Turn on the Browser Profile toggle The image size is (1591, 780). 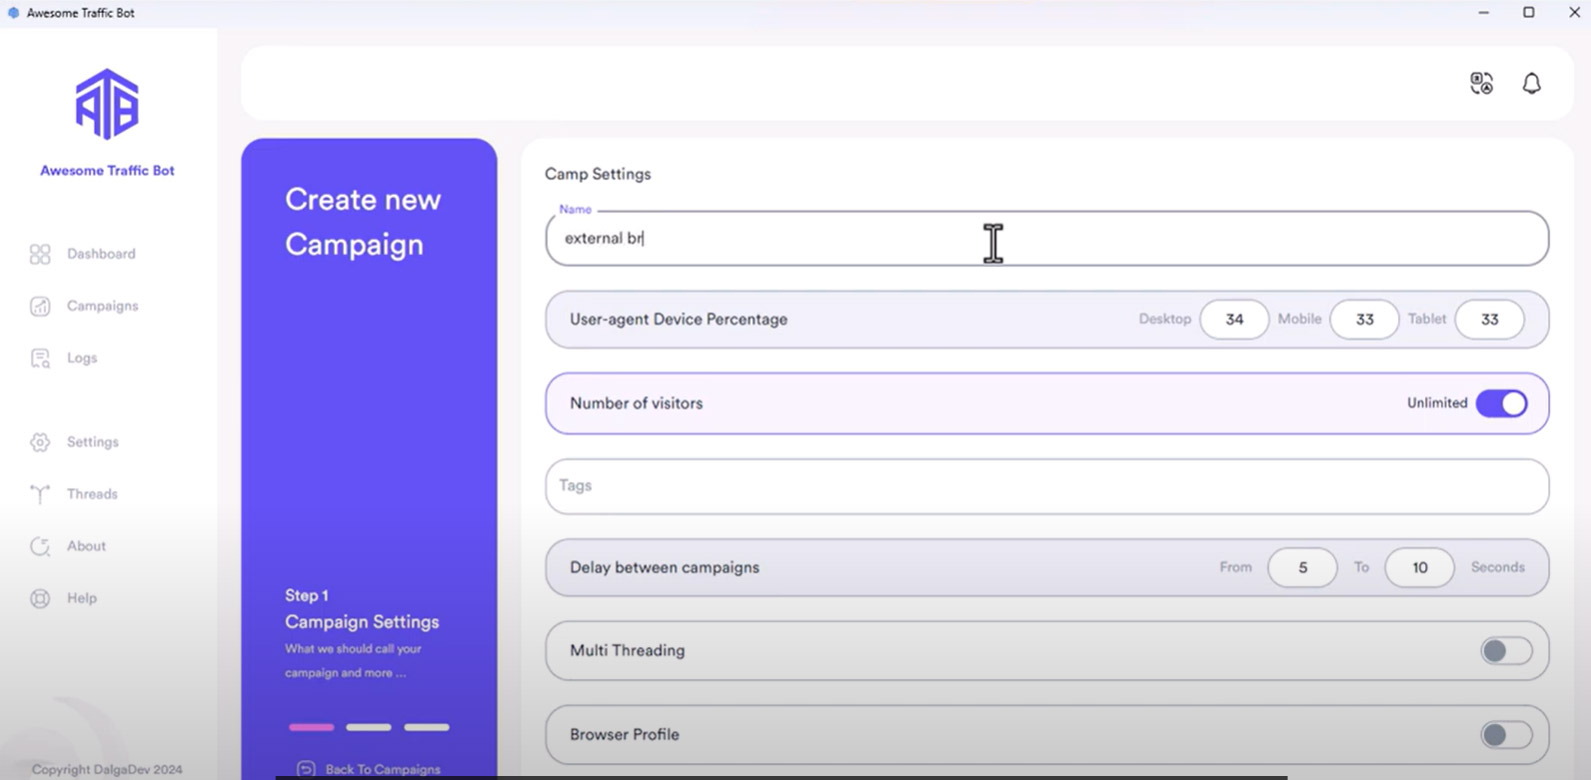[x=1506, y=735]
